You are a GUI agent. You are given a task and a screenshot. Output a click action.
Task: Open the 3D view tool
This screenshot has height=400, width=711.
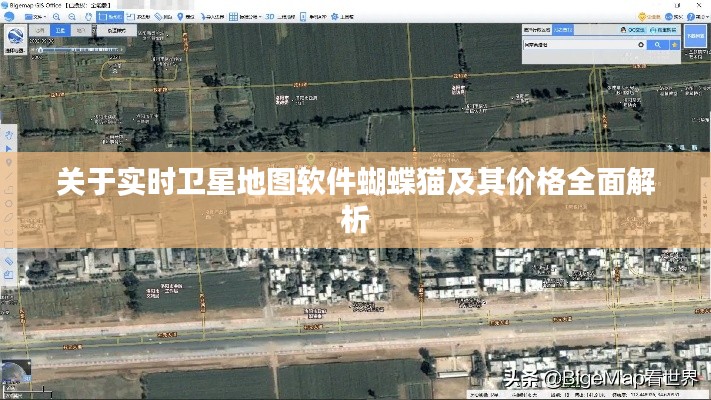[x=272, y=17]
